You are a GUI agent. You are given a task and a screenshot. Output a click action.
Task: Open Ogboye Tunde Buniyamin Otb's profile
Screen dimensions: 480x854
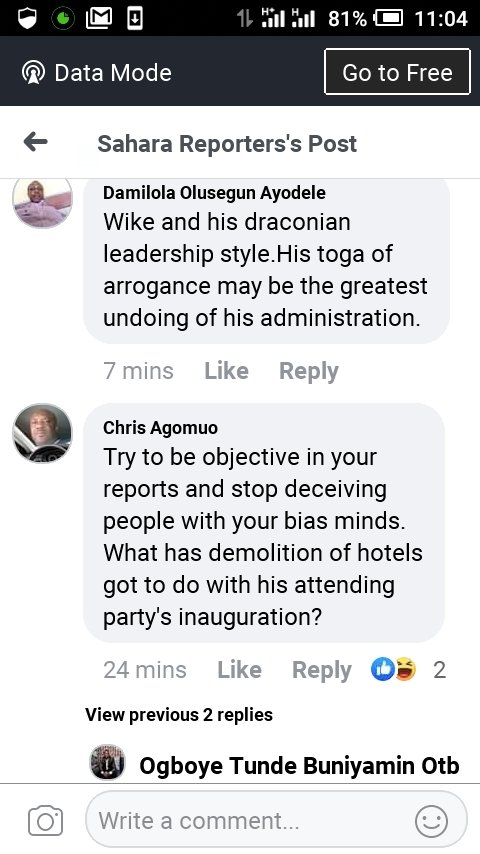(x=299, y=765)
